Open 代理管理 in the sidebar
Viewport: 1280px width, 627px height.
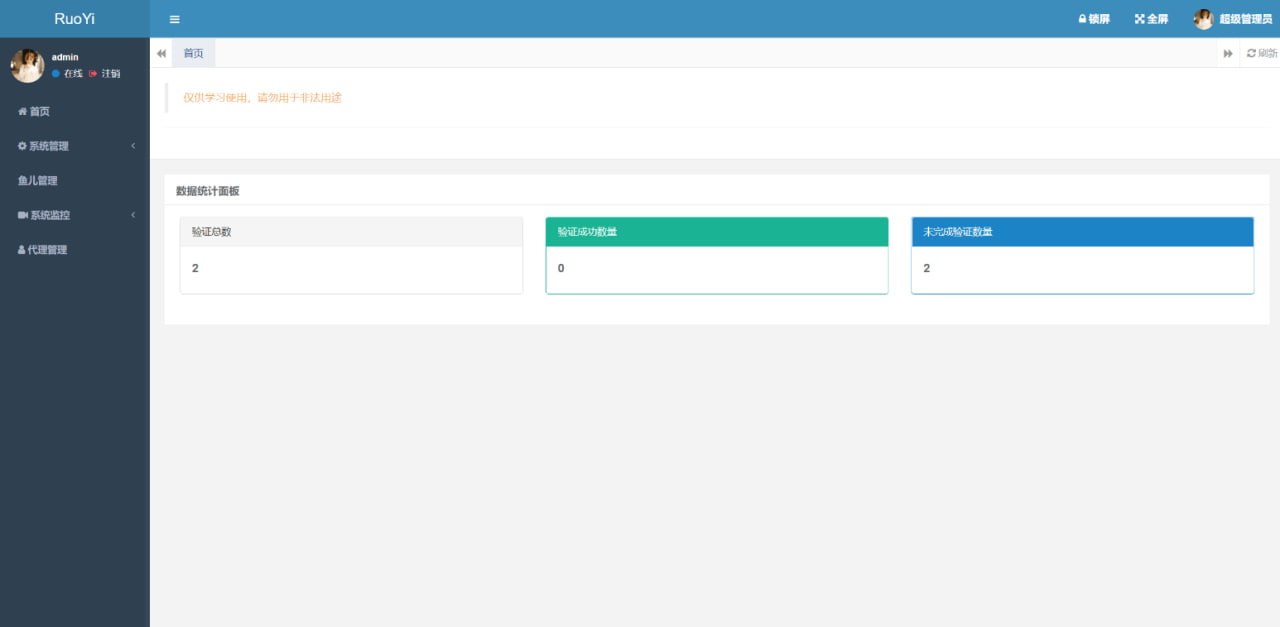click(47, 250)
